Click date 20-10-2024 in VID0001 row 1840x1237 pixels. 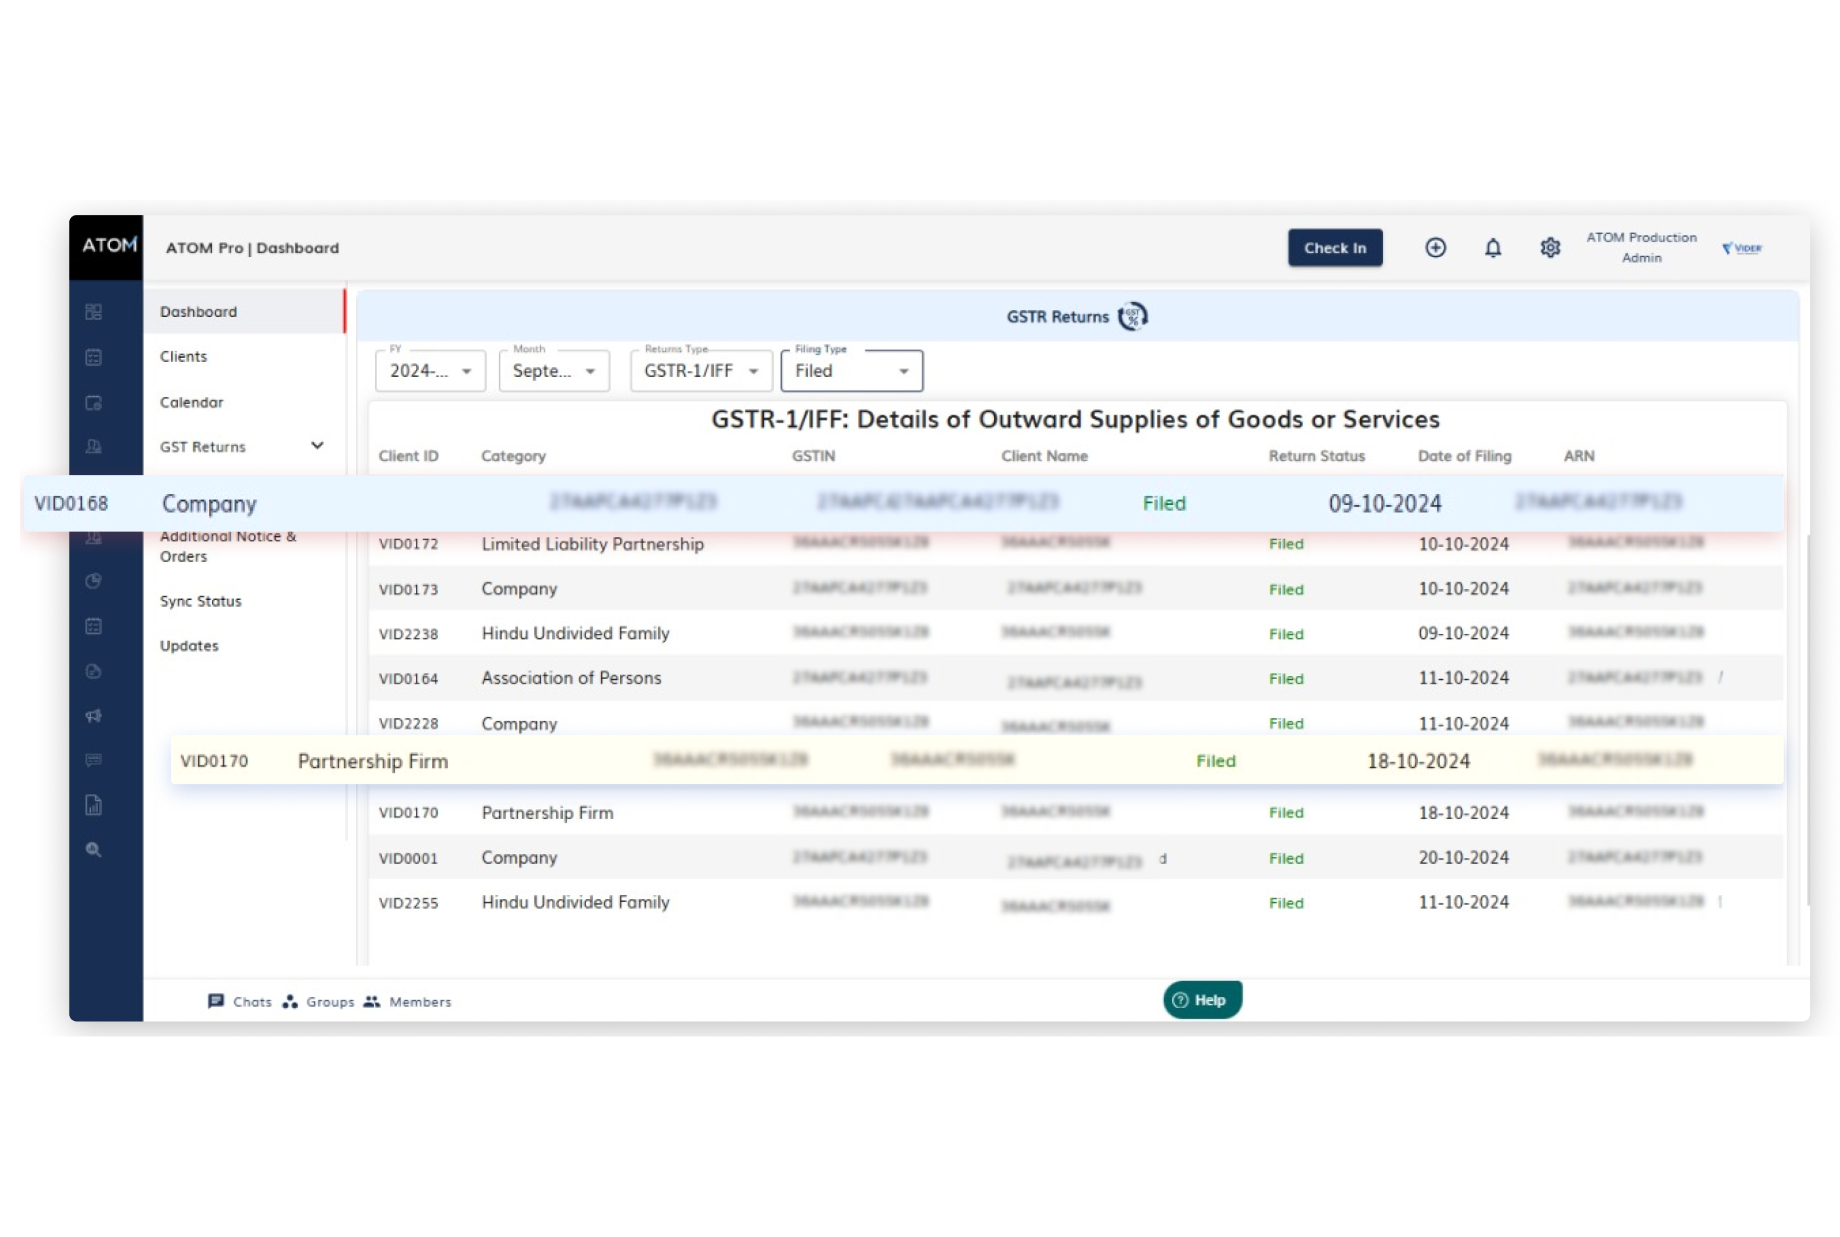click(1463, 858)
